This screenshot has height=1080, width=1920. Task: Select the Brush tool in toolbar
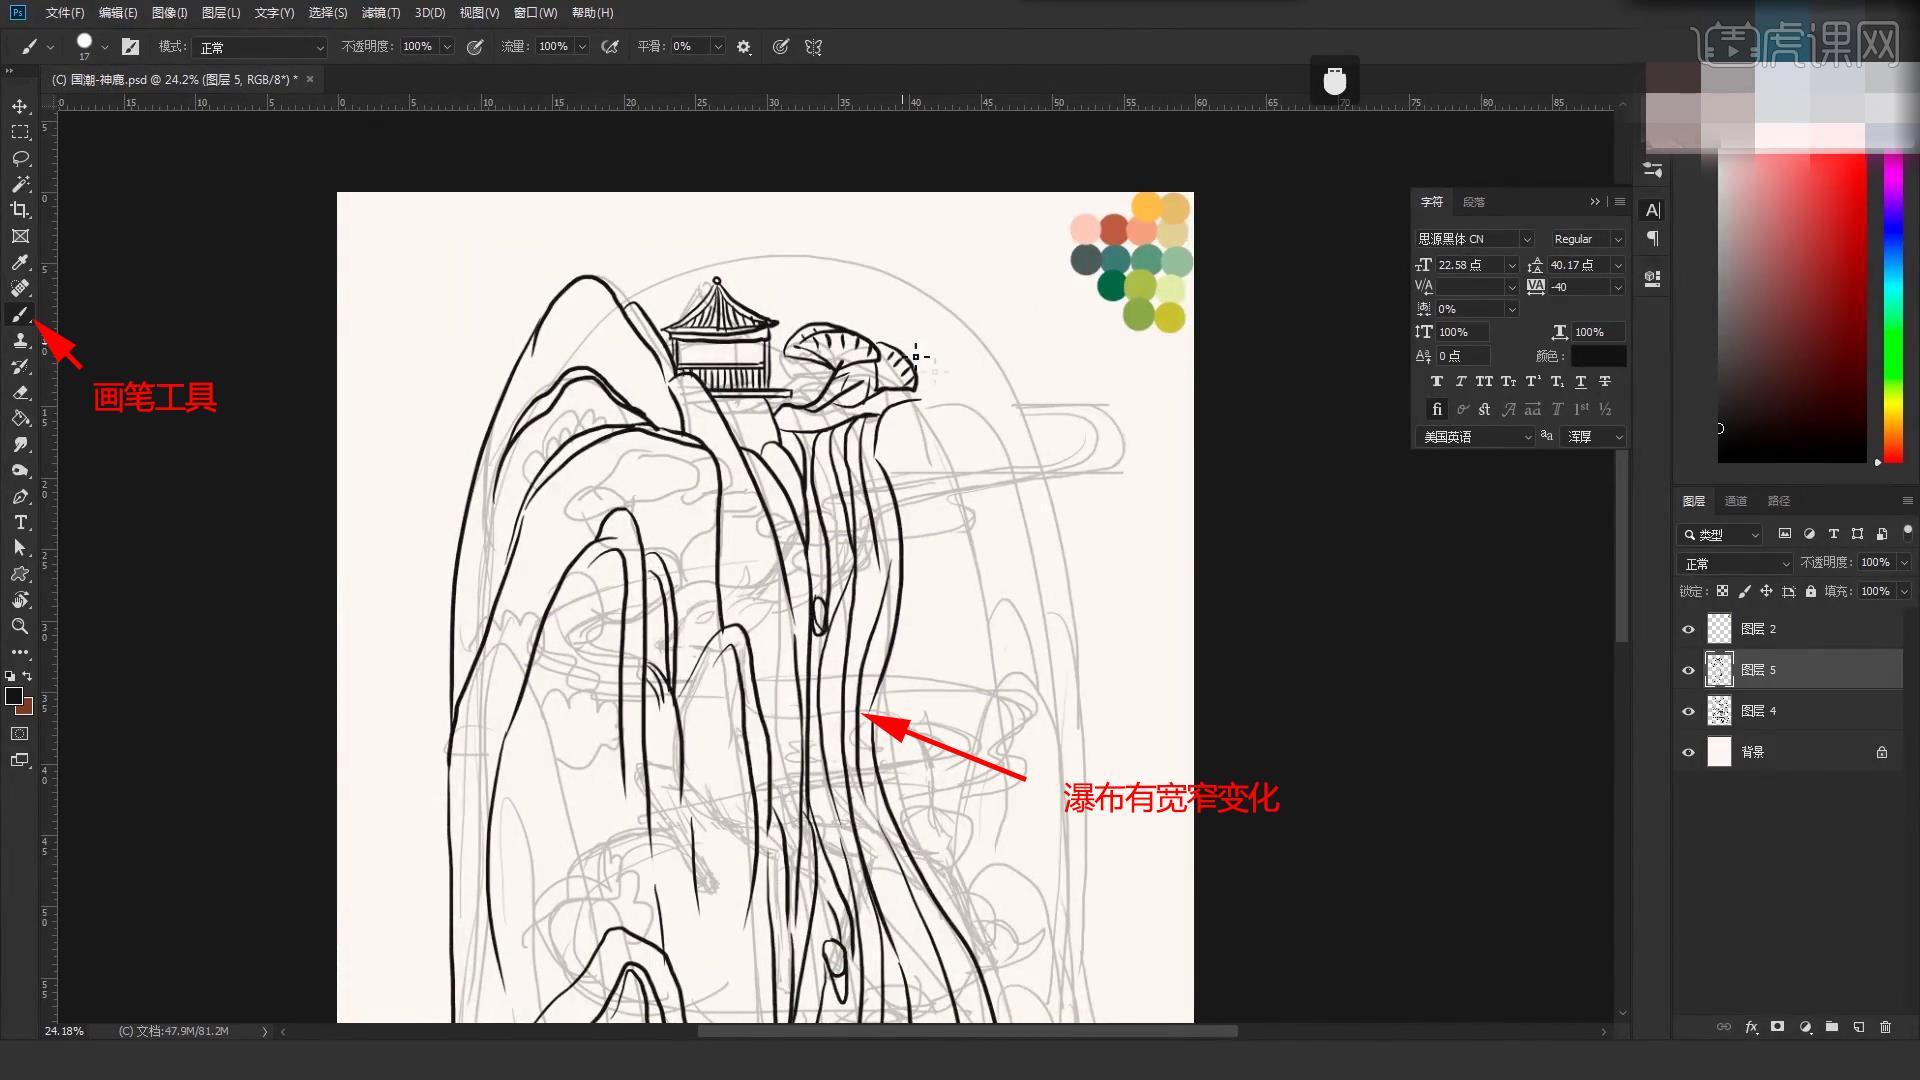20,315
